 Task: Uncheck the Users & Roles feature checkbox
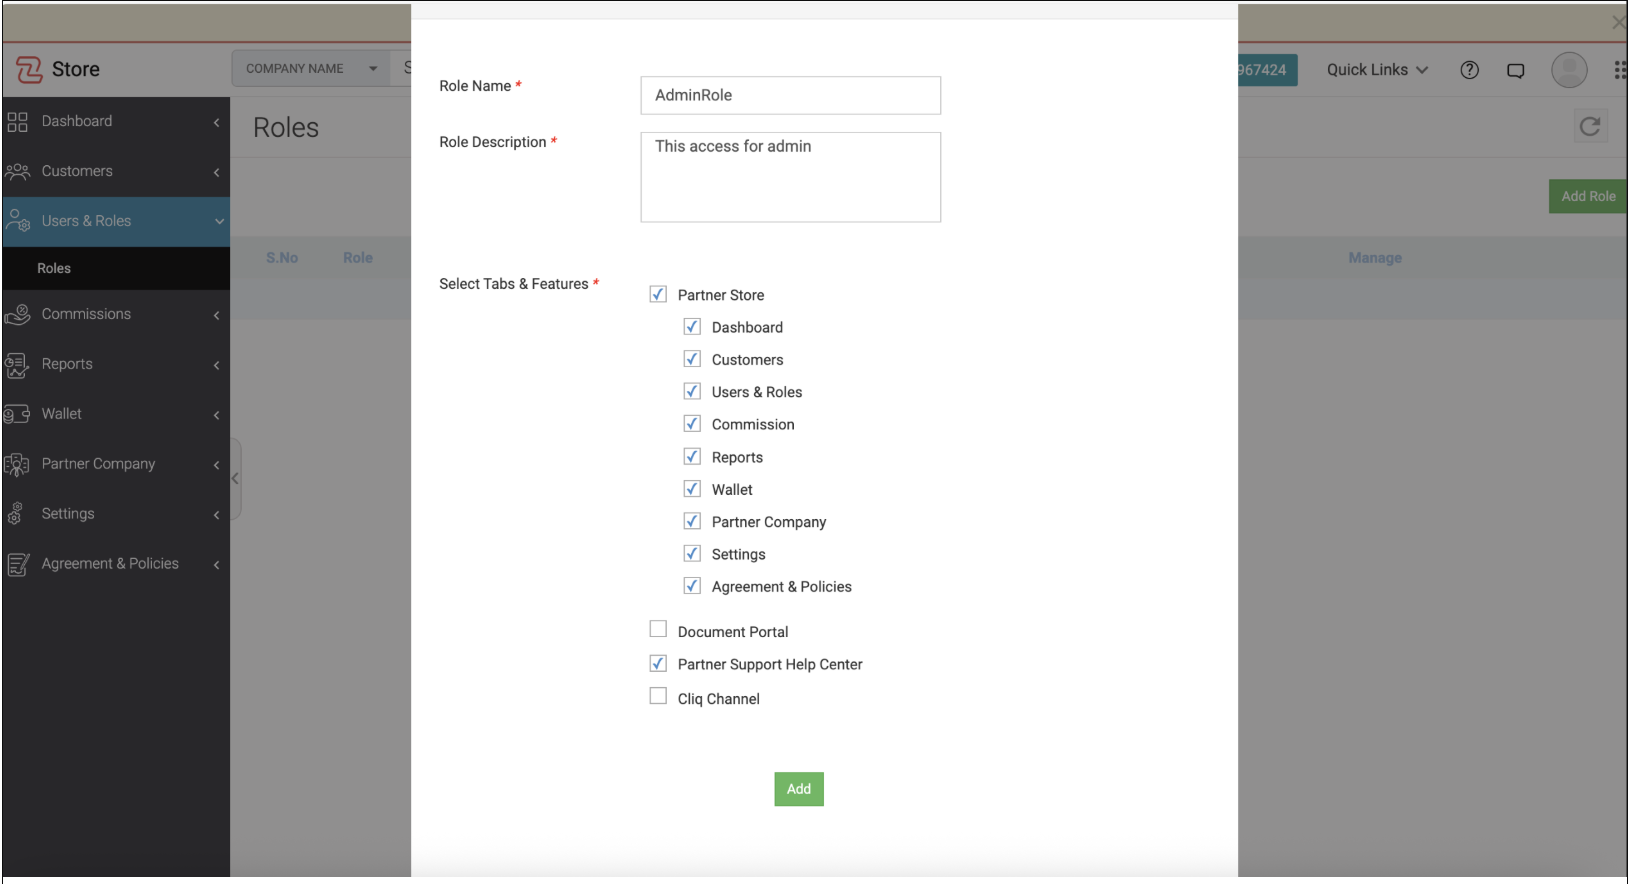[x=692, y=391]
